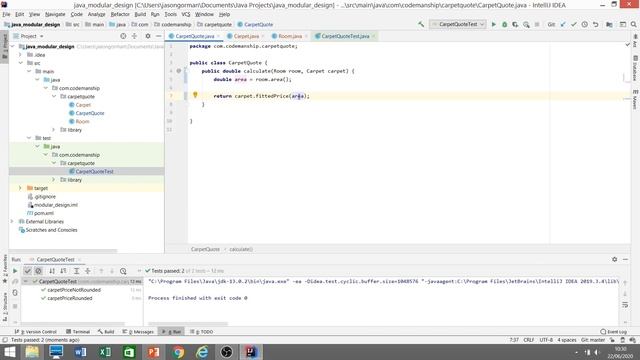Open Project Structure icon in toolbar
The width and height of the screenshot is (640, 360).
click(x=609, y=24)
